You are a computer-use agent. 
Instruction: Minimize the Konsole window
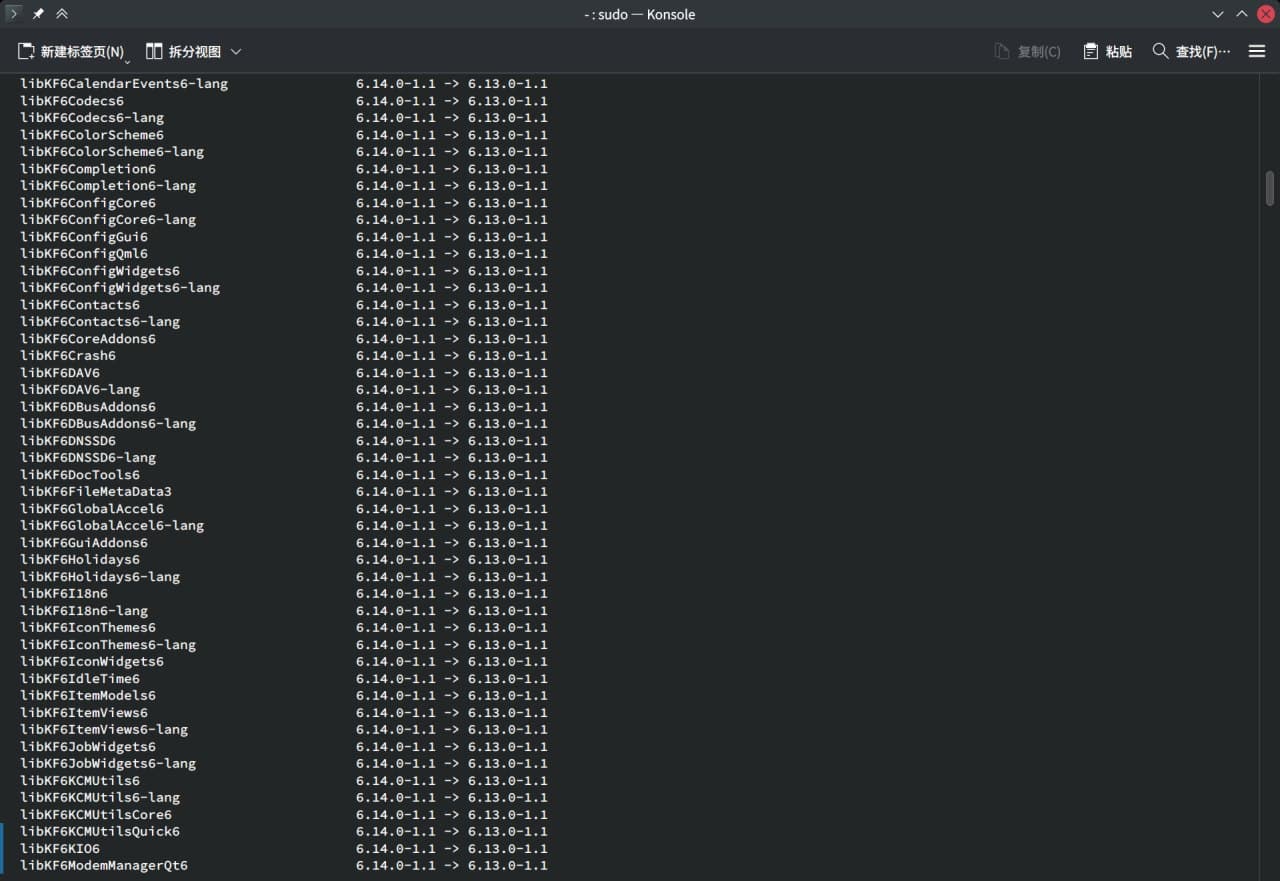[x=1217, y=14]
